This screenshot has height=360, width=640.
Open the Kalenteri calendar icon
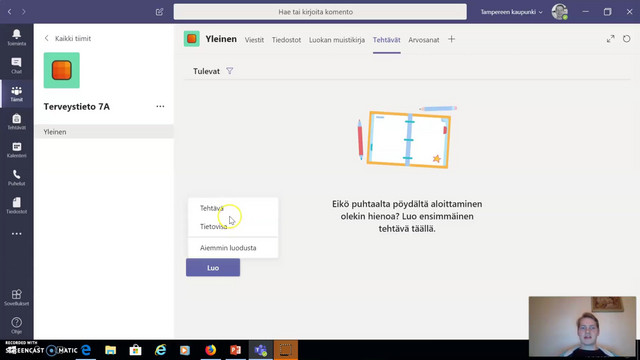pos(16,150)
